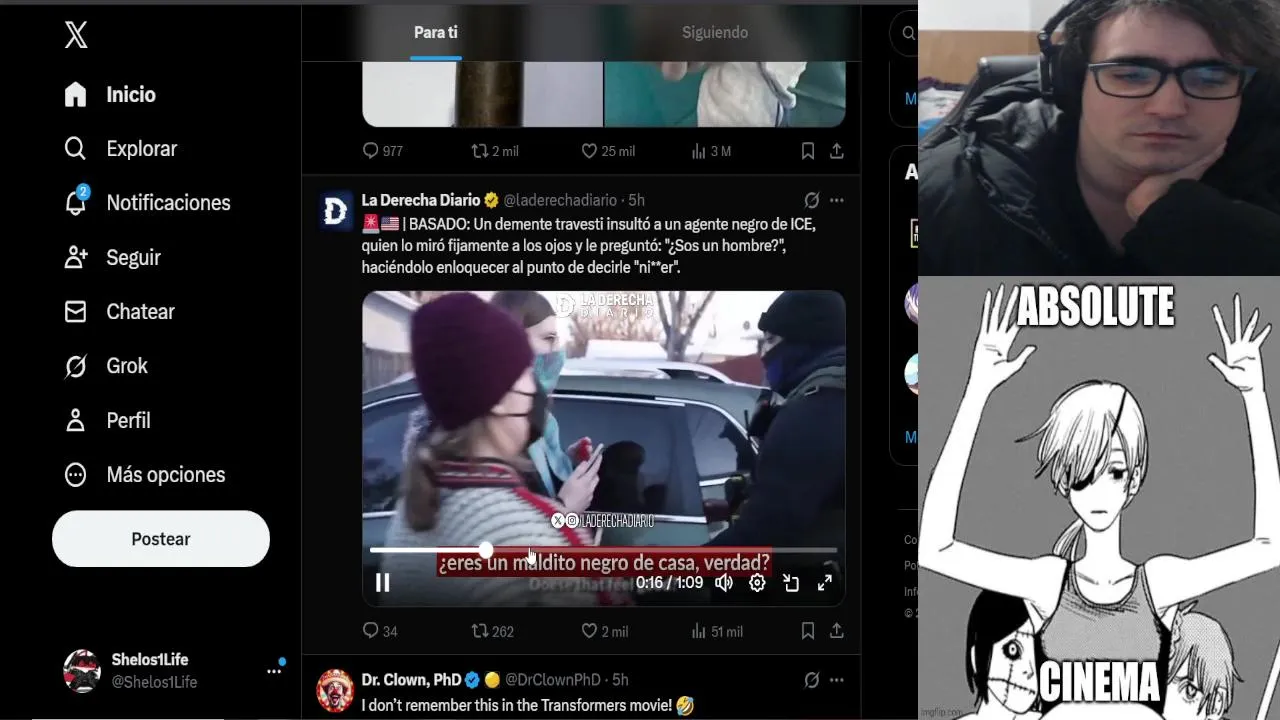This screenshot has height=720, width=1280.
Task: Reply to top post with 977 comments
Action: coord(383,151)
